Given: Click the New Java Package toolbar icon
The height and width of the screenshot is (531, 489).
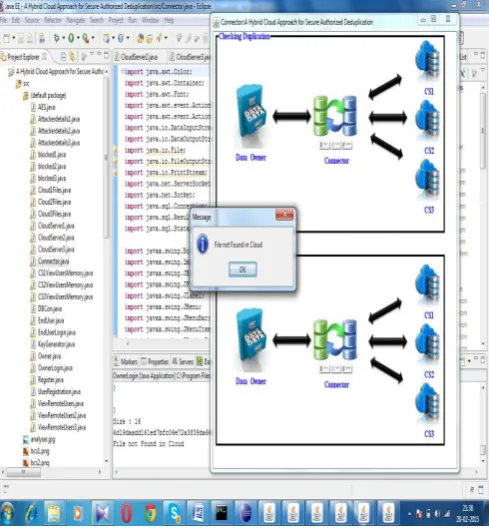Looking at the screenshot, I should (106, 38).
